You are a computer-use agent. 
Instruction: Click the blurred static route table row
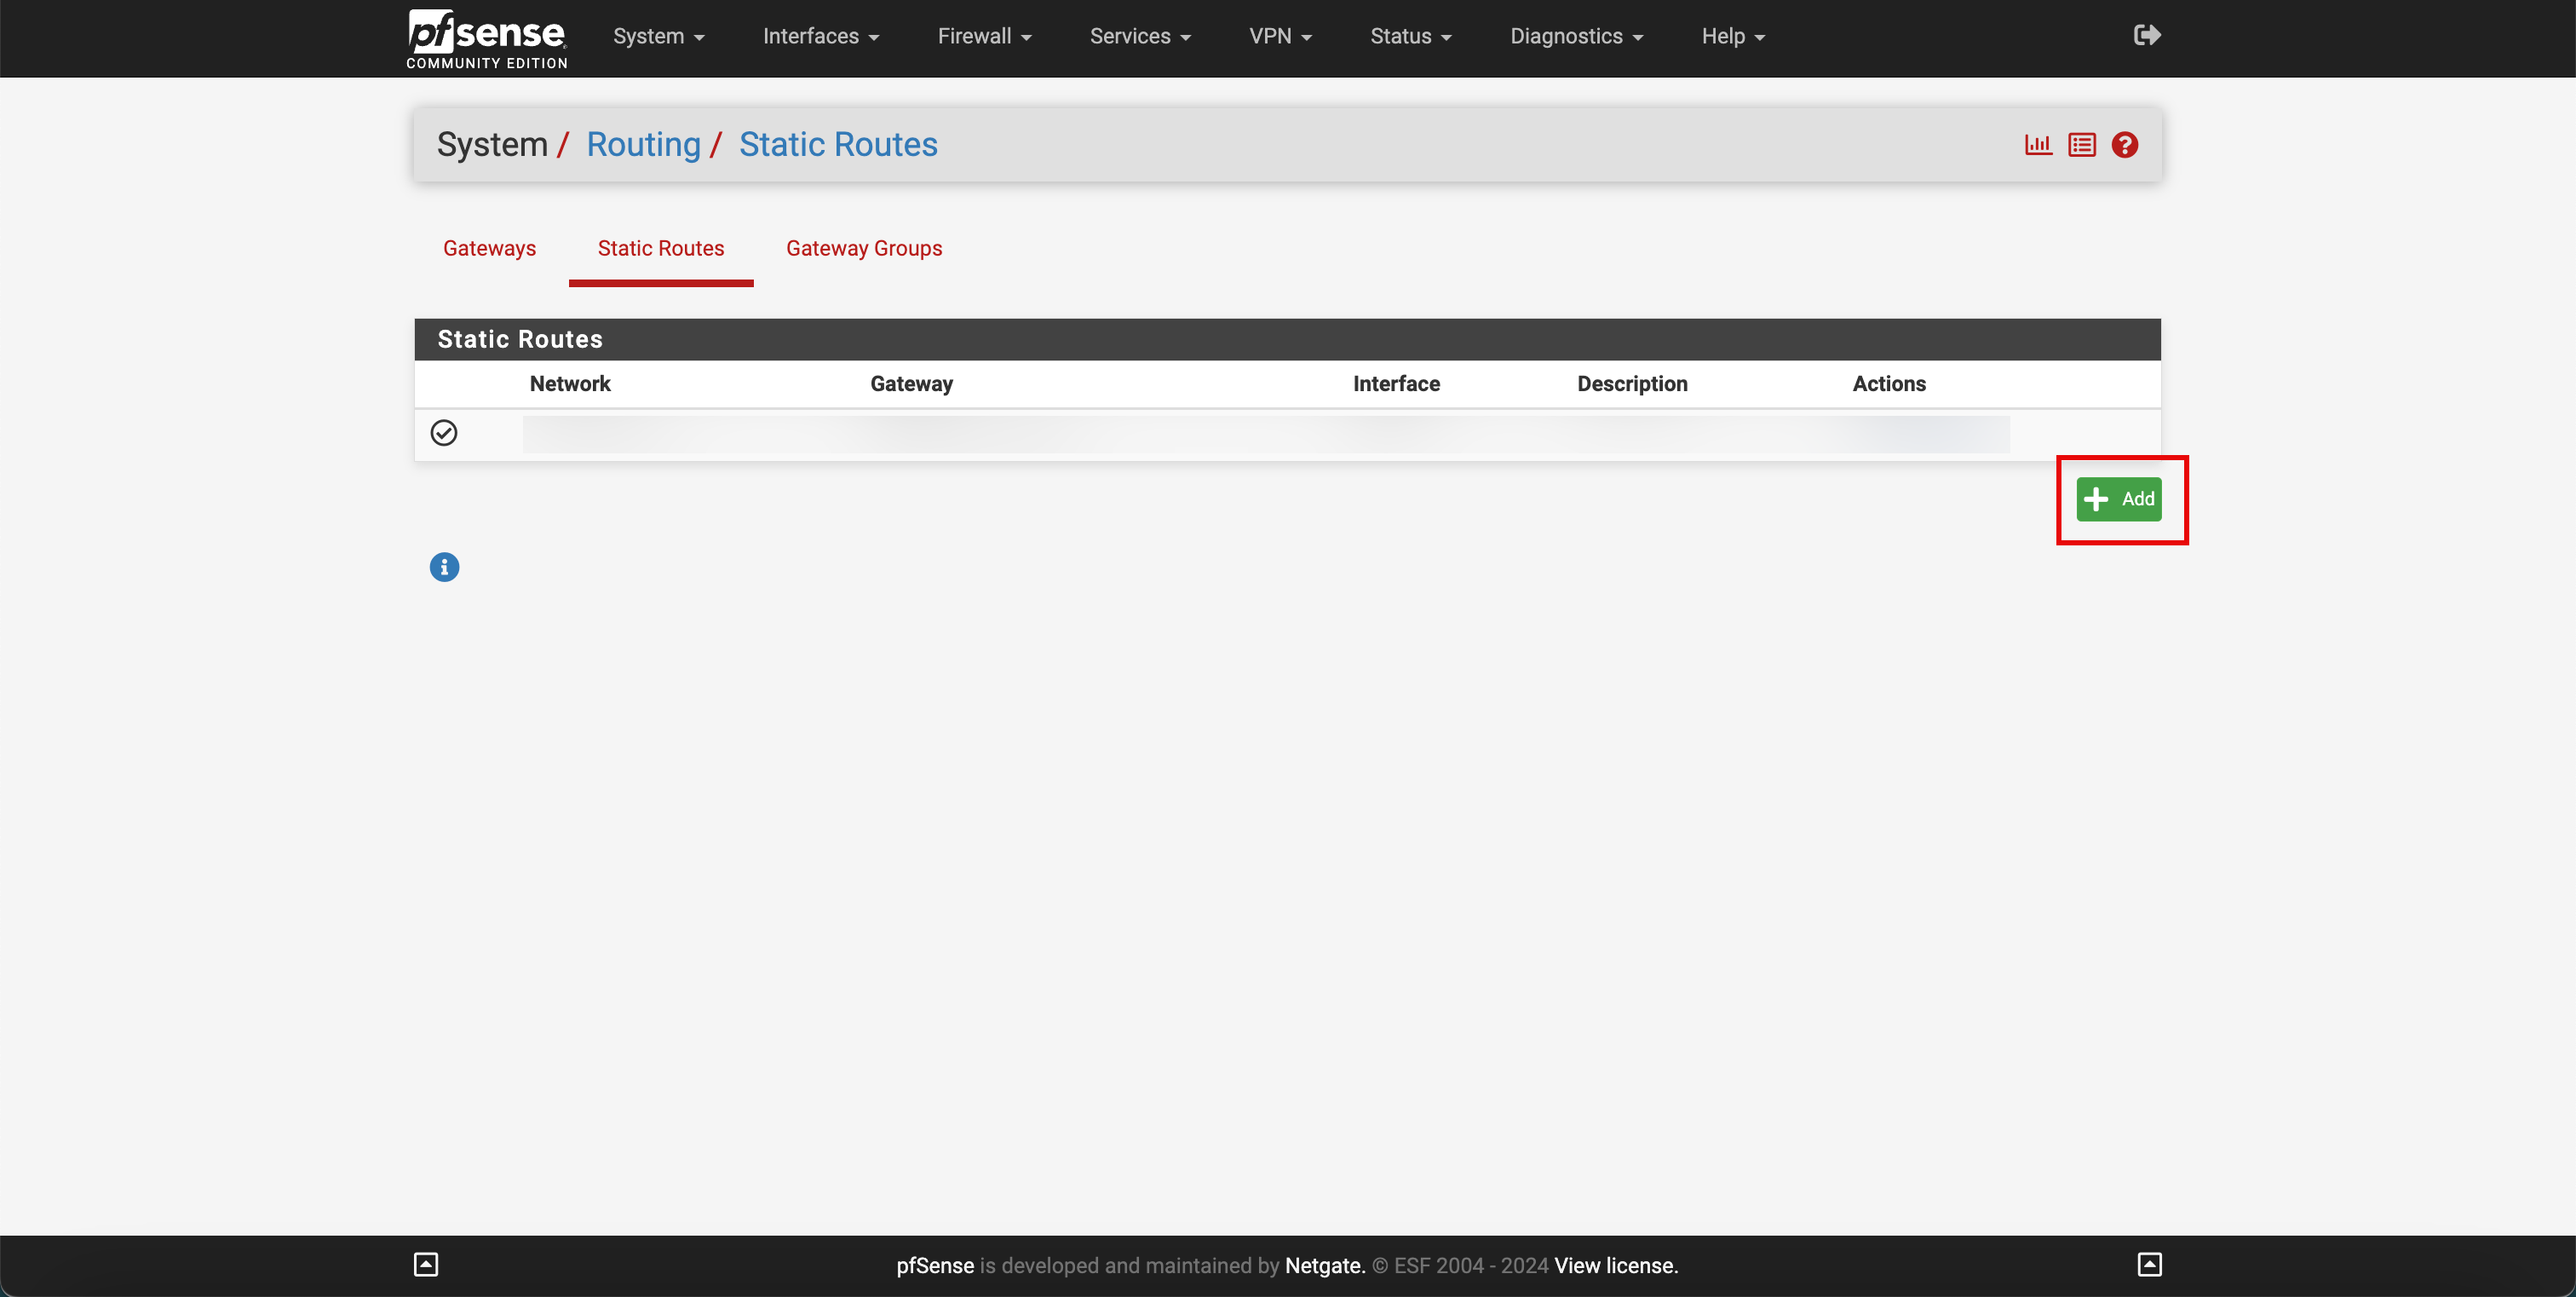1265,434
